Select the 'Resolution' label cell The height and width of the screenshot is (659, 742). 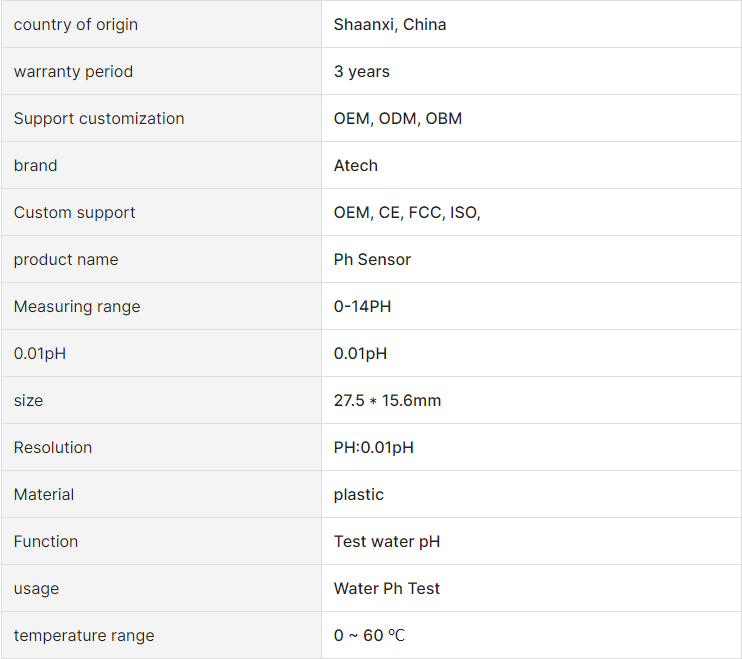coord(161,447)
